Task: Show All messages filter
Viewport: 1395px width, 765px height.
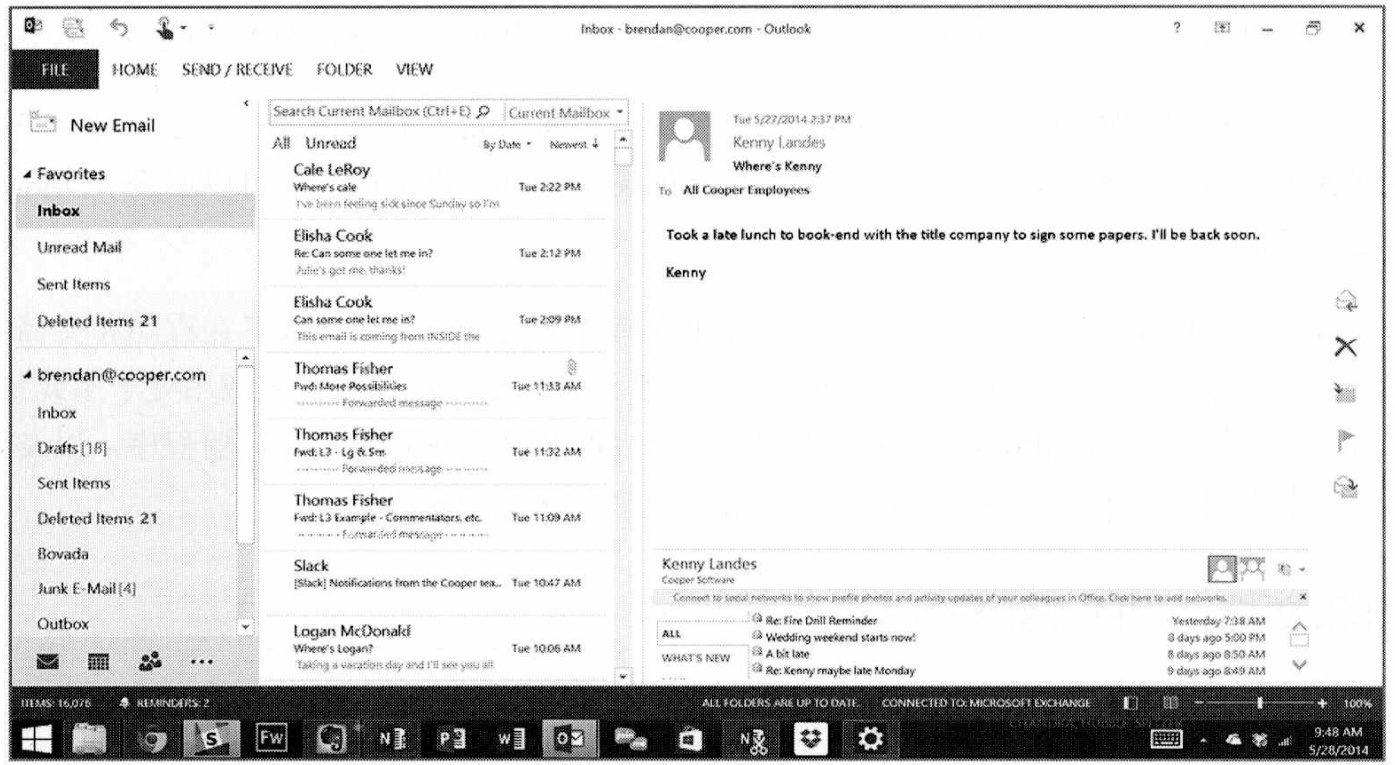Action: pos(282,145)
